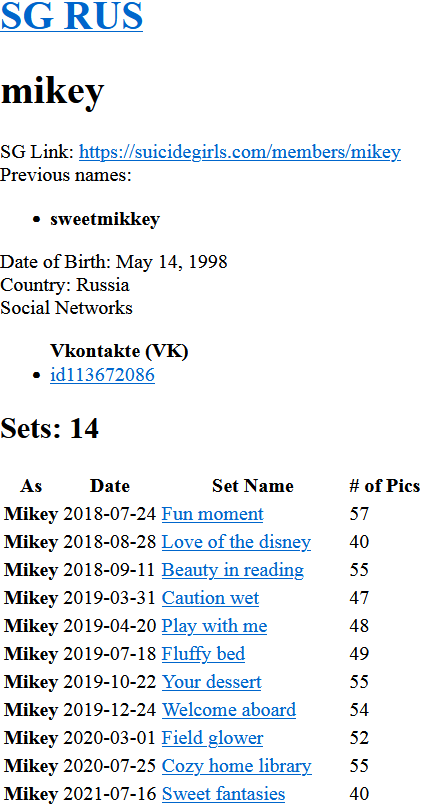Open the Fluffy bed set
This screenshot has height=807, width=421.
(203, 654)
